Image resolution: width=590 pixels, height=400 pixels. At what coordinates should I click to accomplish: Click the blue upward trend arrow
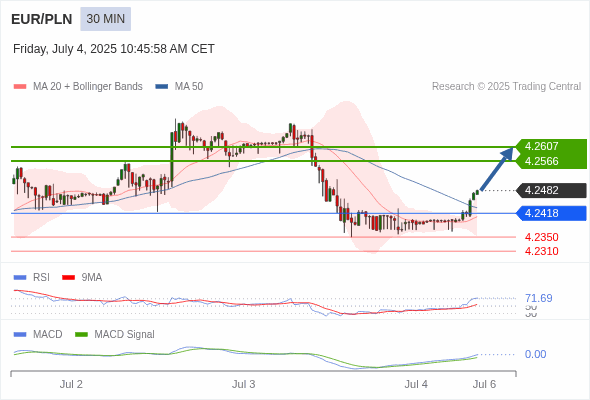[497, 169]
